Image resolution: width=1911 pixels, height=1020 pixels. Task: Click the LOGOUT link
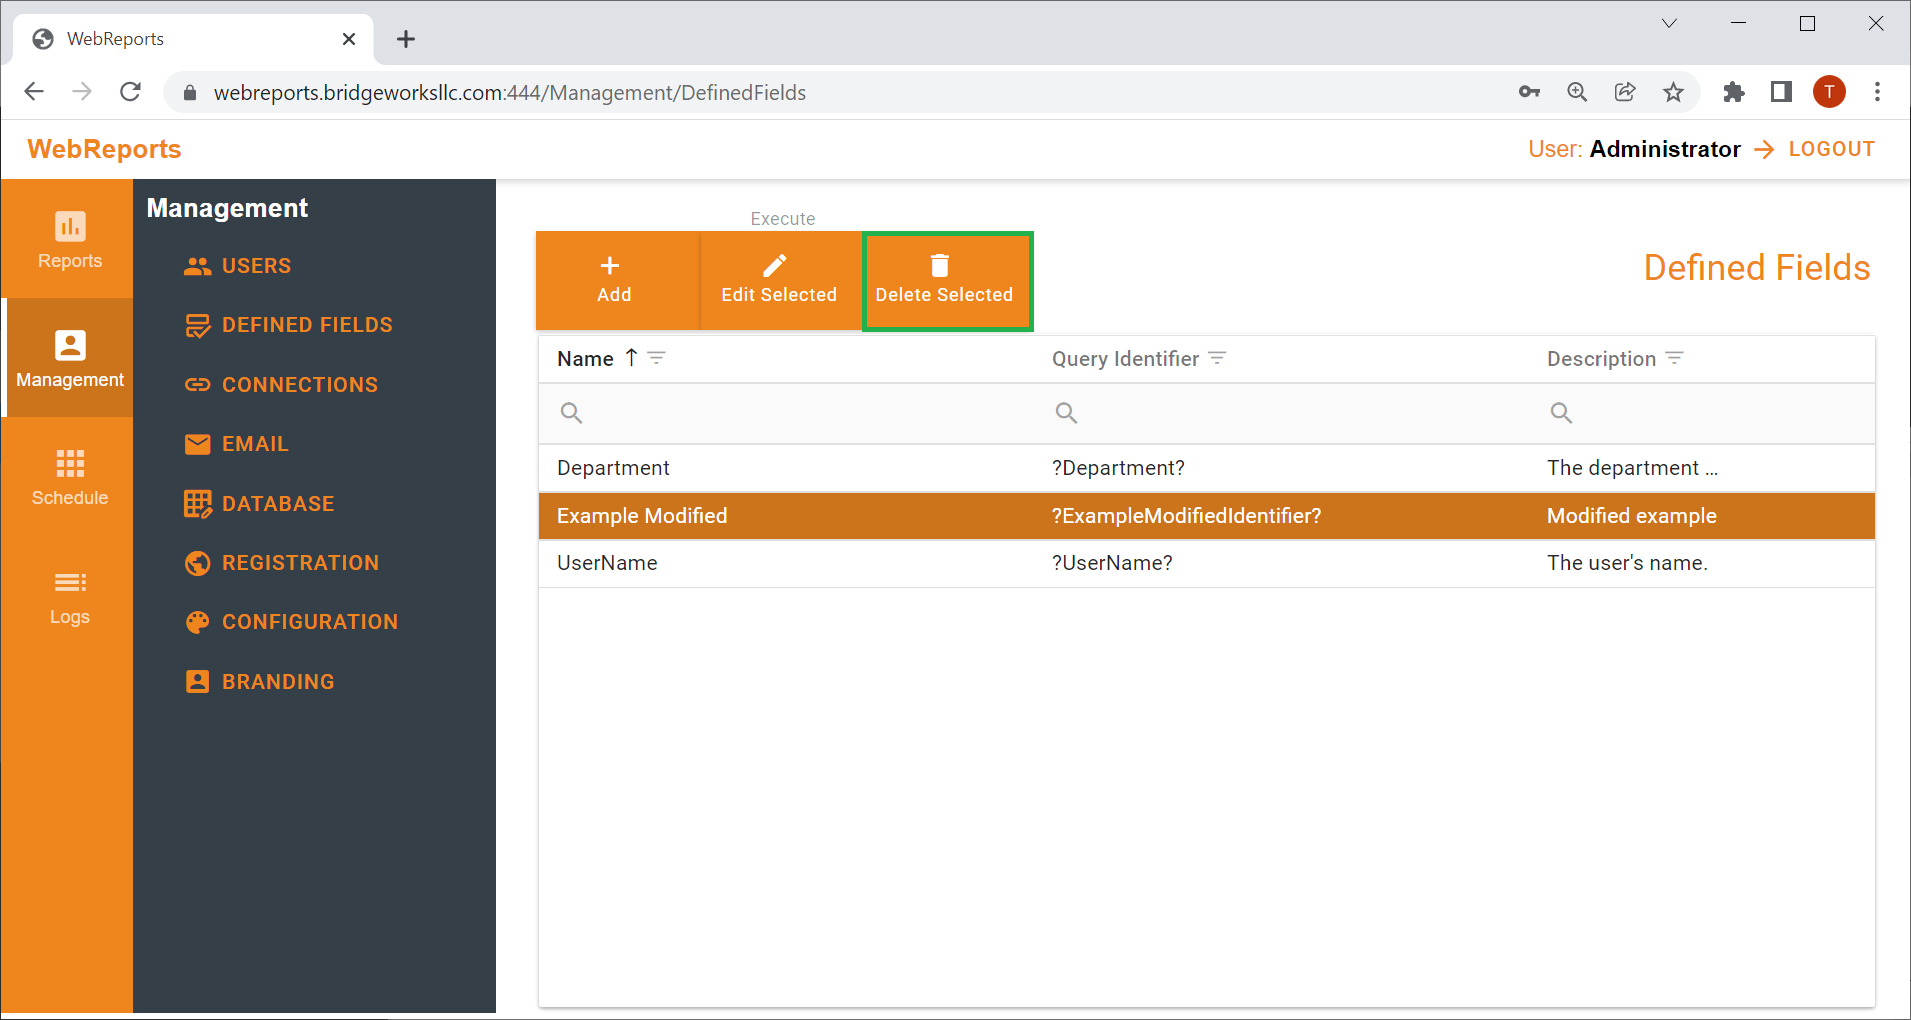[1831, 149]
